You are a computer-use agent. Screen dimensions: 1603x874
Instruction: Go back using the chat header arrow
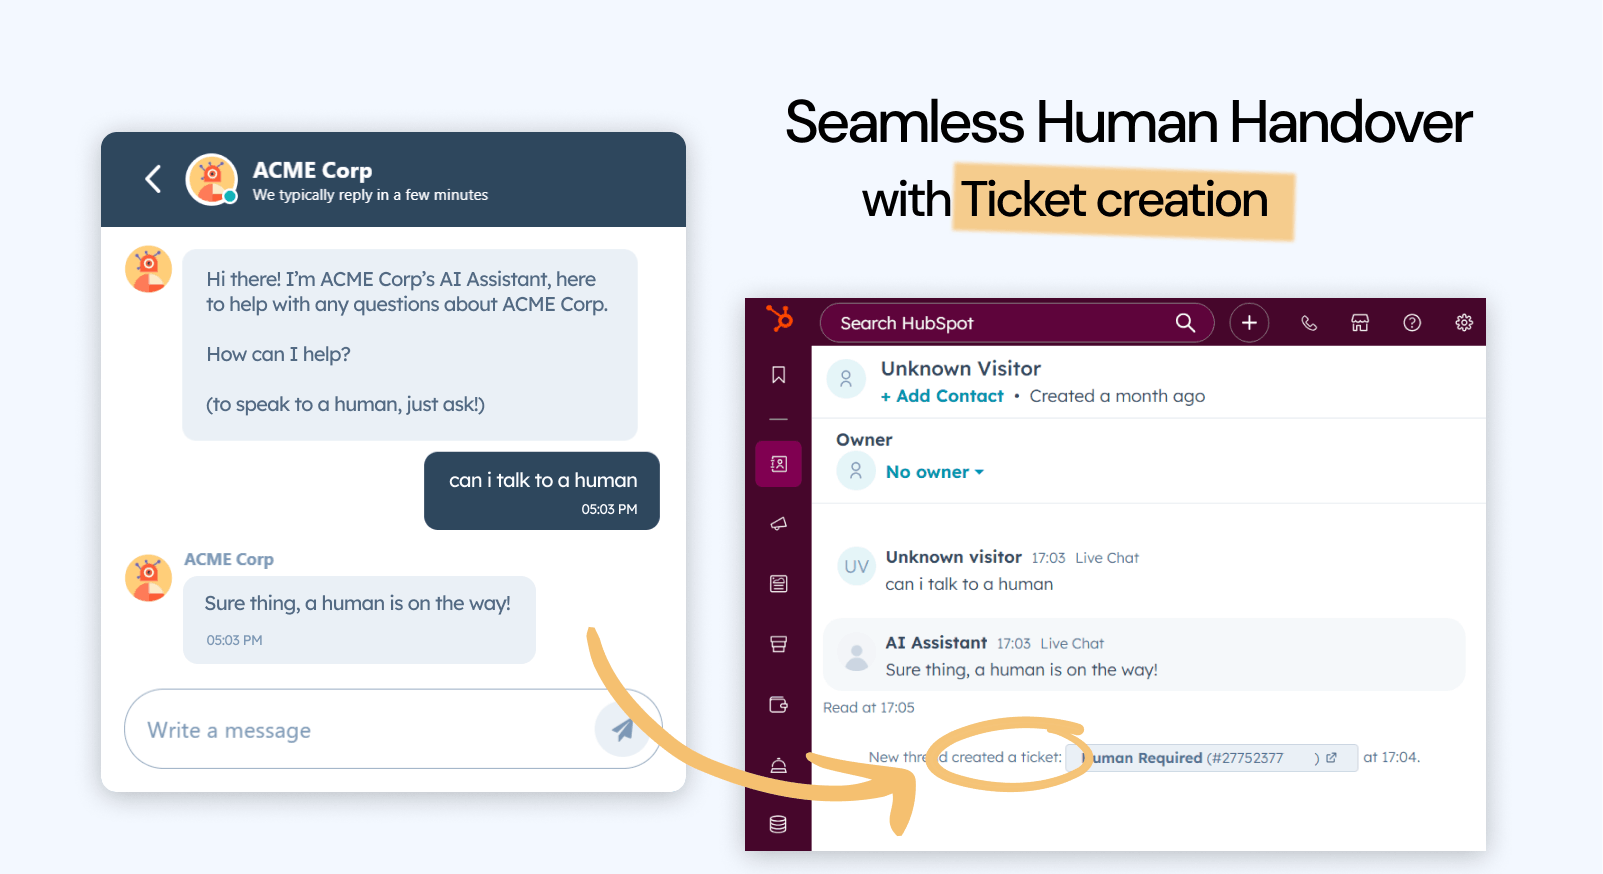[x=152, y=179]
